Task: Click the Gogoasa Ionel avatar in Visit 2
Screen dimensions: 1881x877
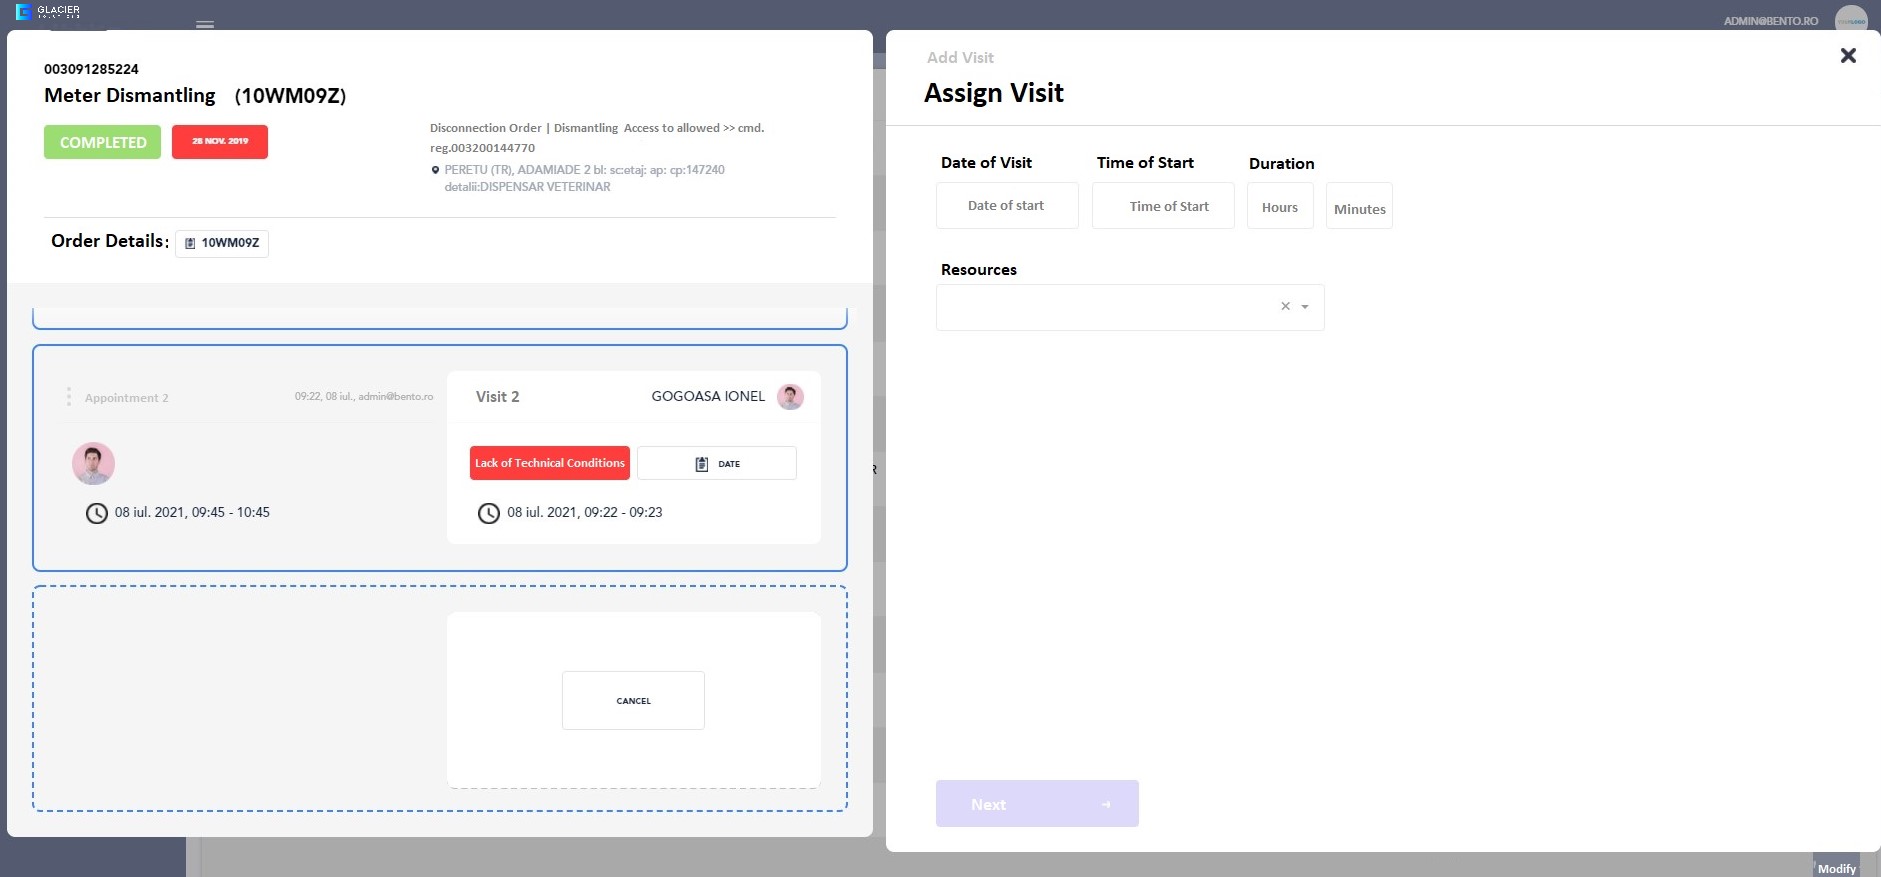Action: click(790, 397)
